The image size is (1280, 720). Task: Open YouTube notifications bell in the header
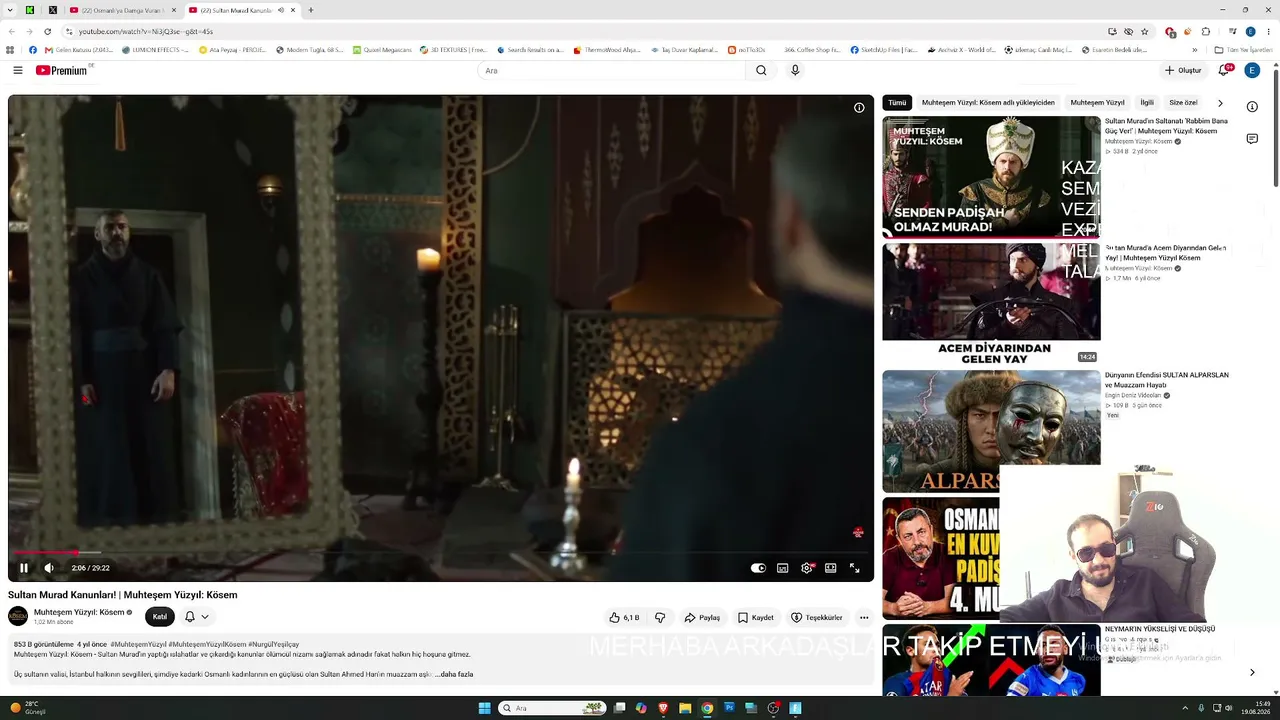pyautogui.click(x=1224, y=70)
